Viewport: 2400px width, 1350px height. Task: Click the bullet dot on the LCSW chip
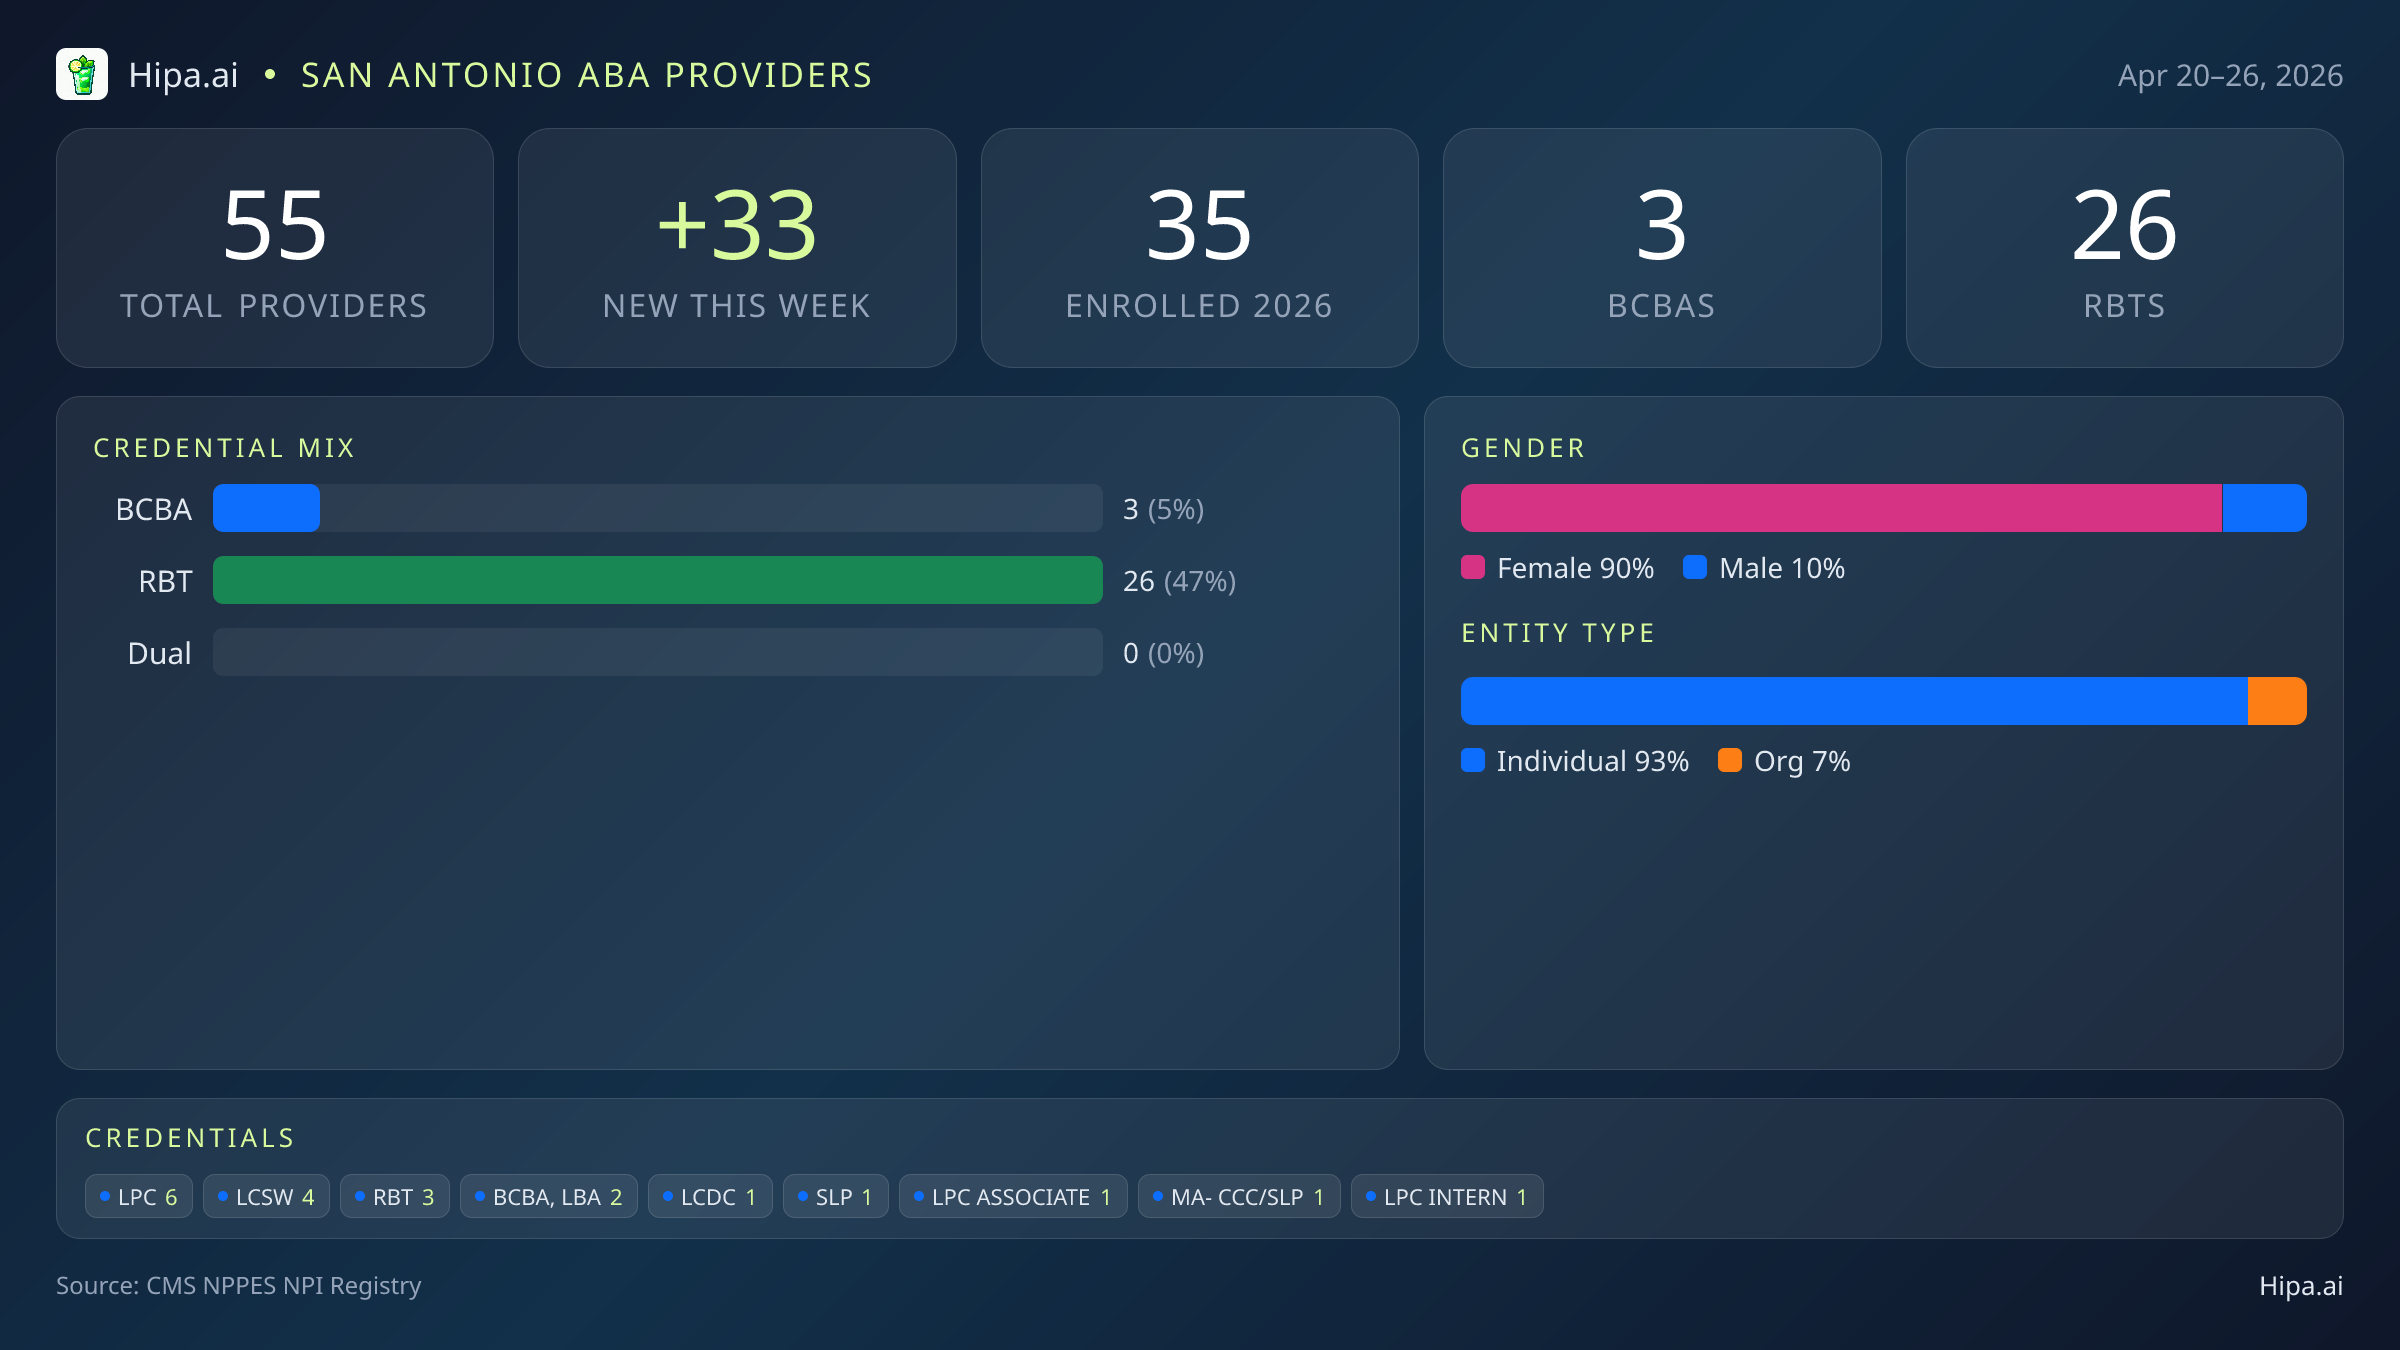click(x=222, y=1195)
